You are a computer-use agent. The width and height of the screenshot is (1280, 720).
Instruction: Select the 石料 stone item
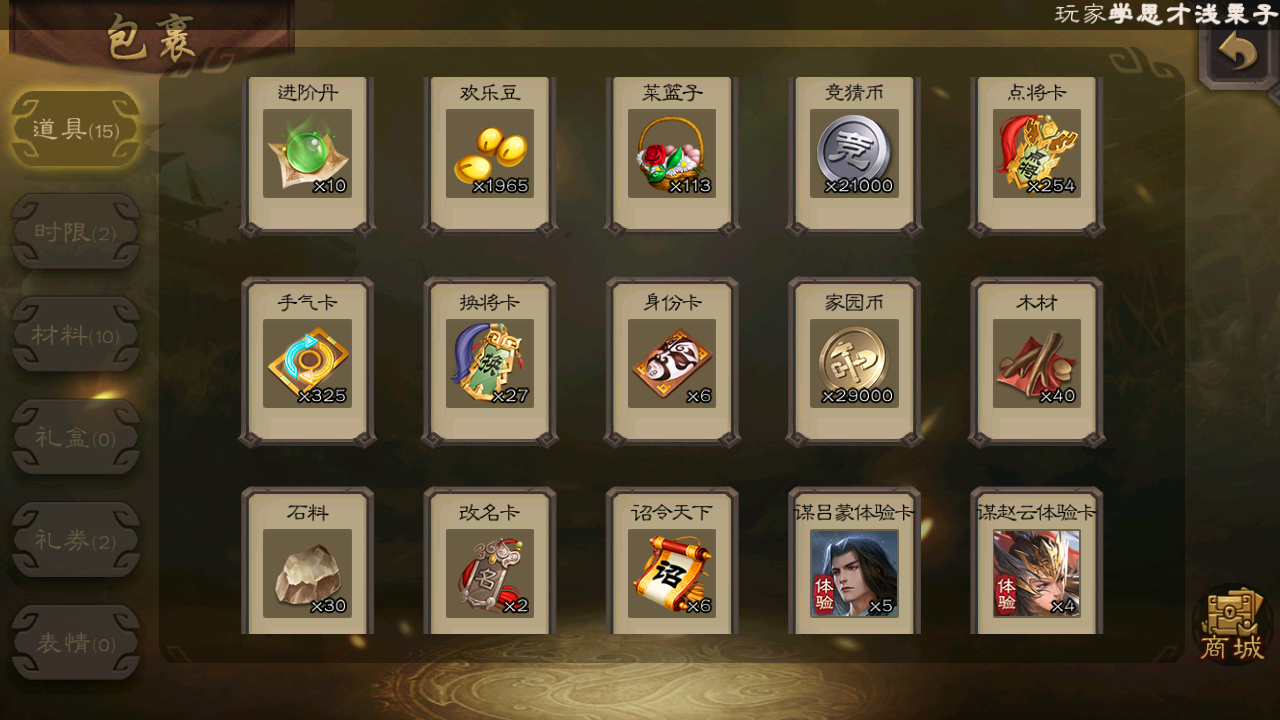pyautogui.click(x=307, y=573)
